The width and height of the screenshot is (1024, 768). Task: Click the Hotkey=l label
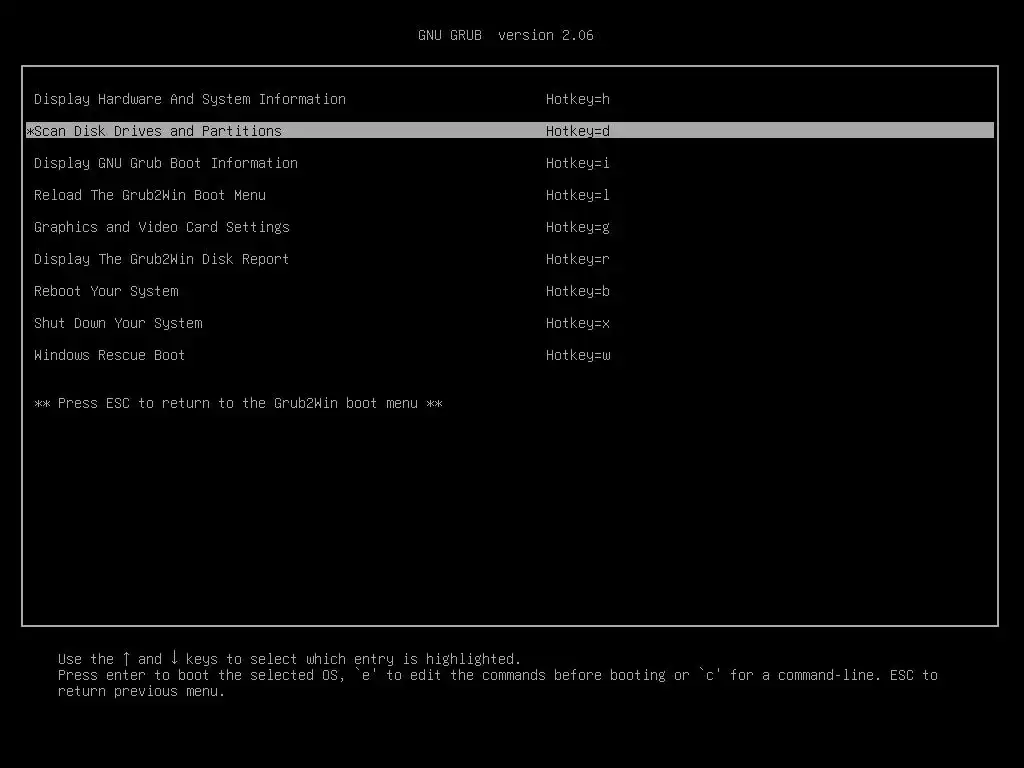point(578,195)
